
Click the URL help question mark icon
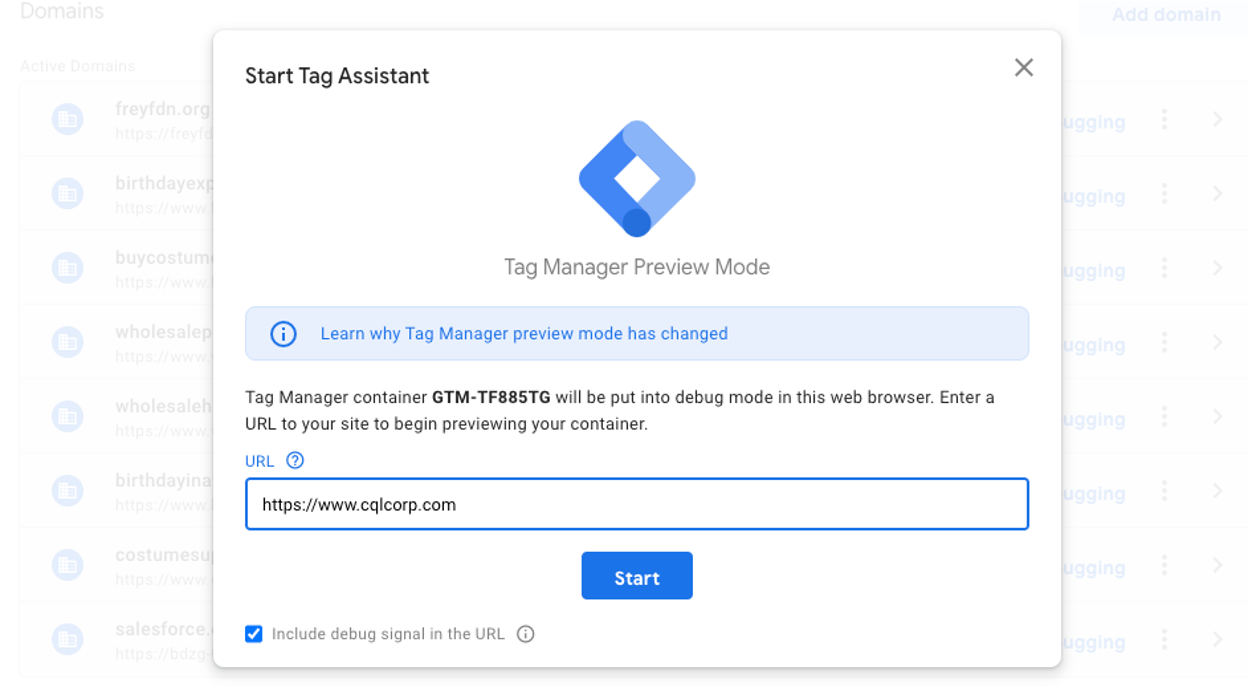click(295, 461)
